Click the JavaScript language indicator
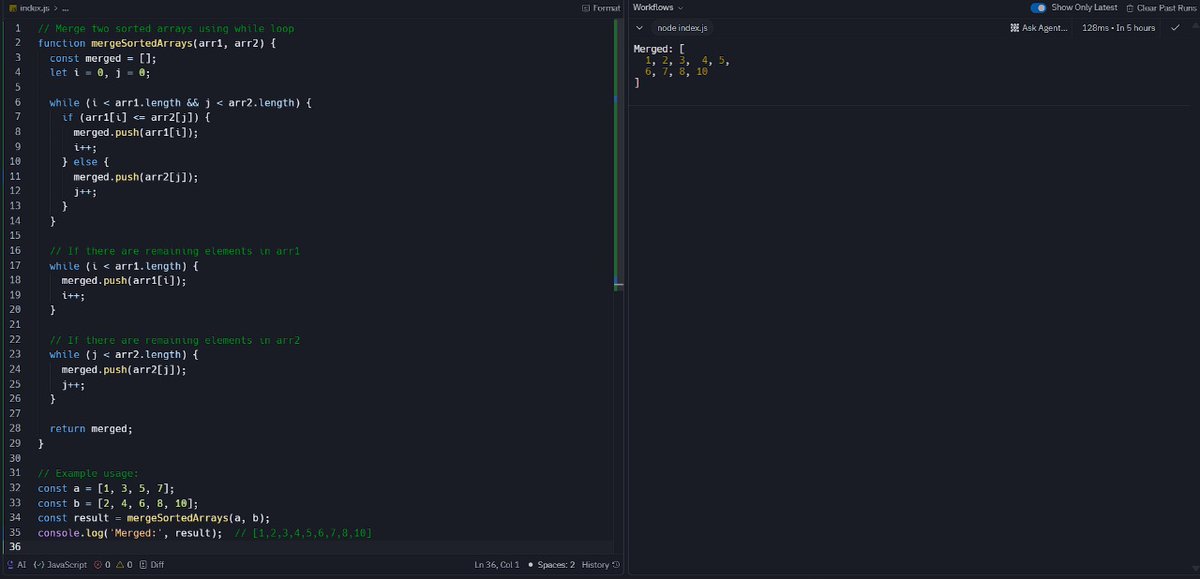Image resolution: width=1200 pixels, height=579 pixels. (59, 565)
